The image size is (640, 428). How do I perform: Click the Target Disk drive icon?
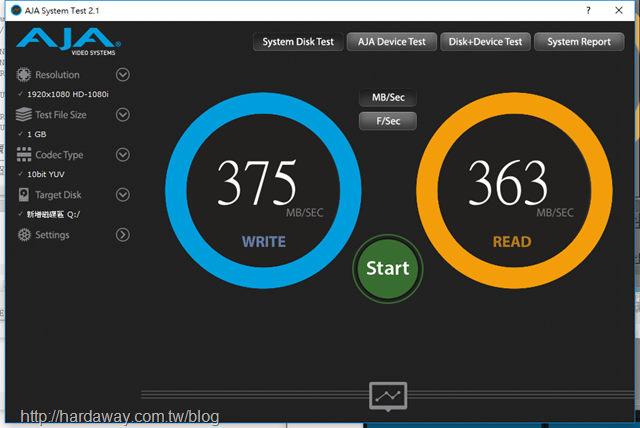pos(24,195)
